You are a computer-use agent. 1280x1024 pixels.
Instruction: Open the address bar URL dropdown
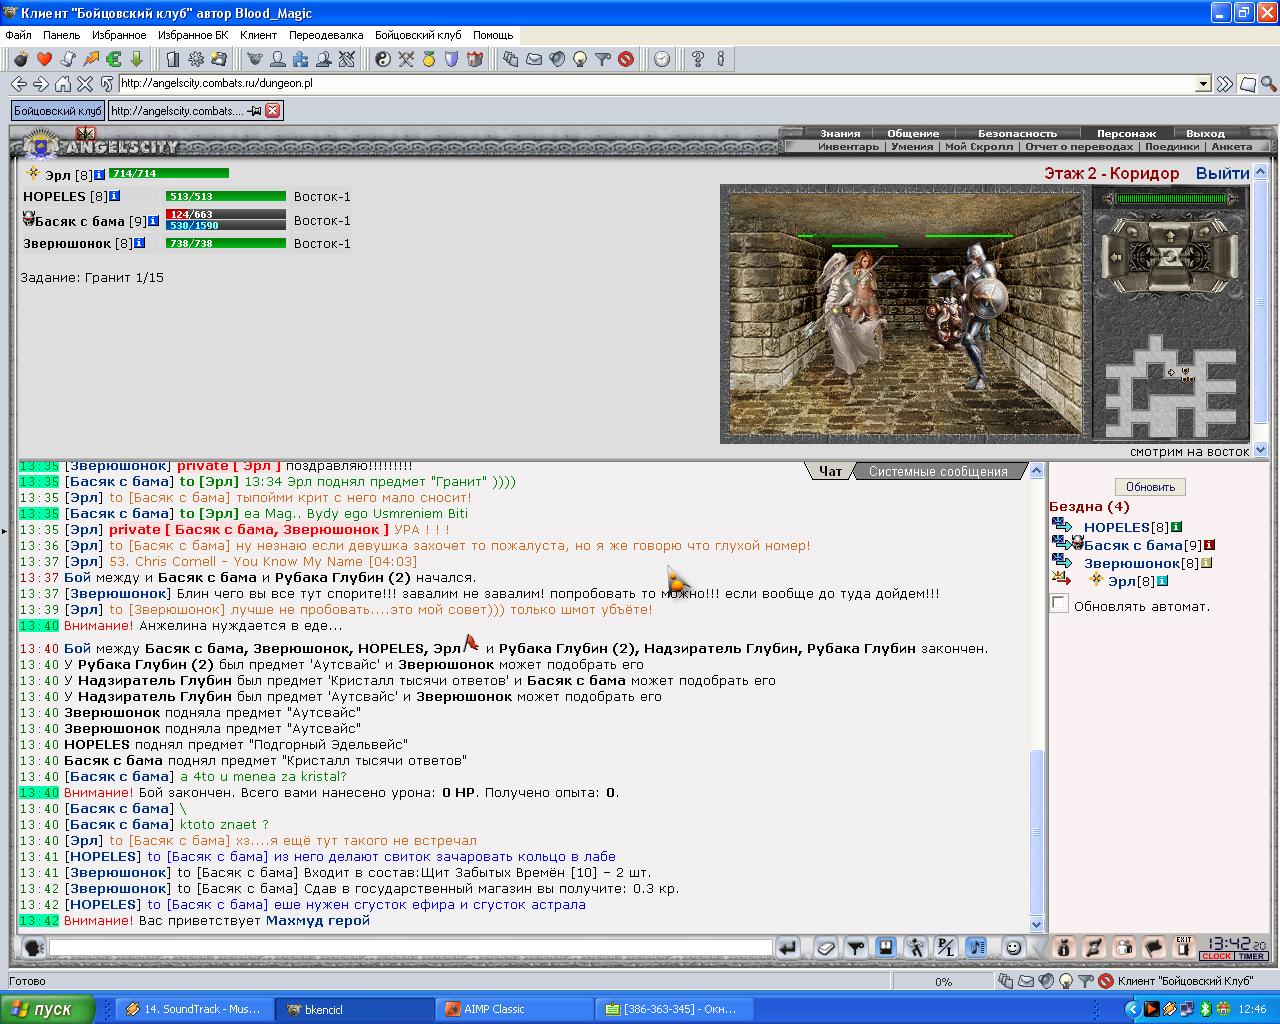click(x=1204, y=84)
